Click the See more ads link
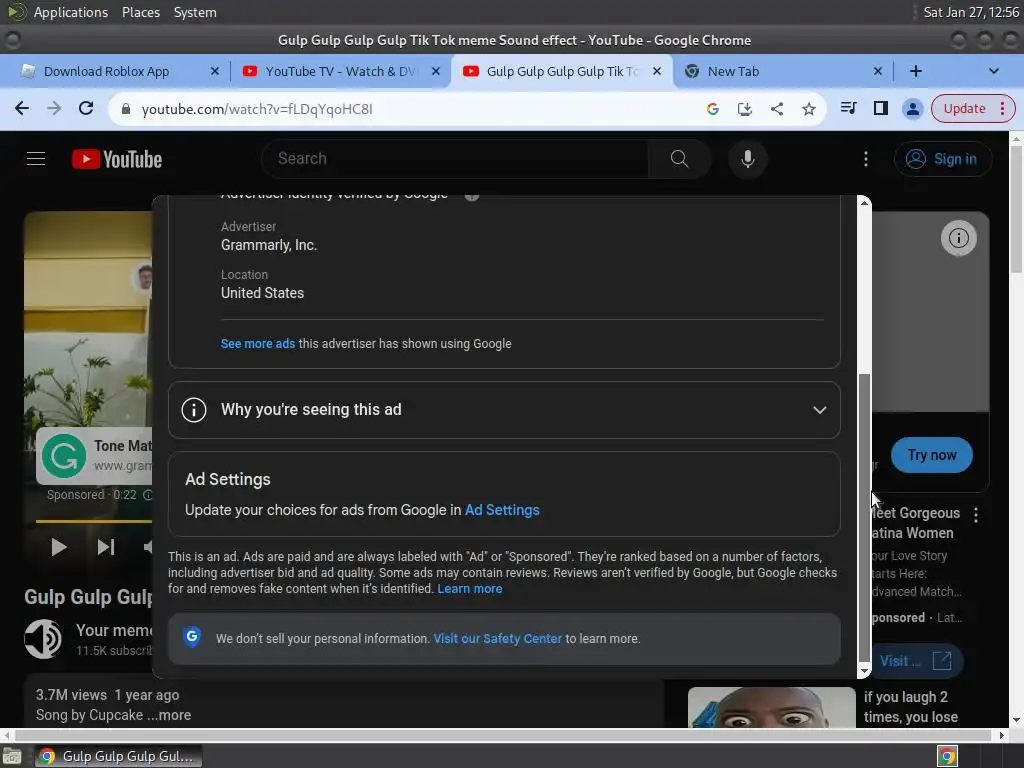The width and height of the screenshot is (1024, 768). (x=257, y=344)
